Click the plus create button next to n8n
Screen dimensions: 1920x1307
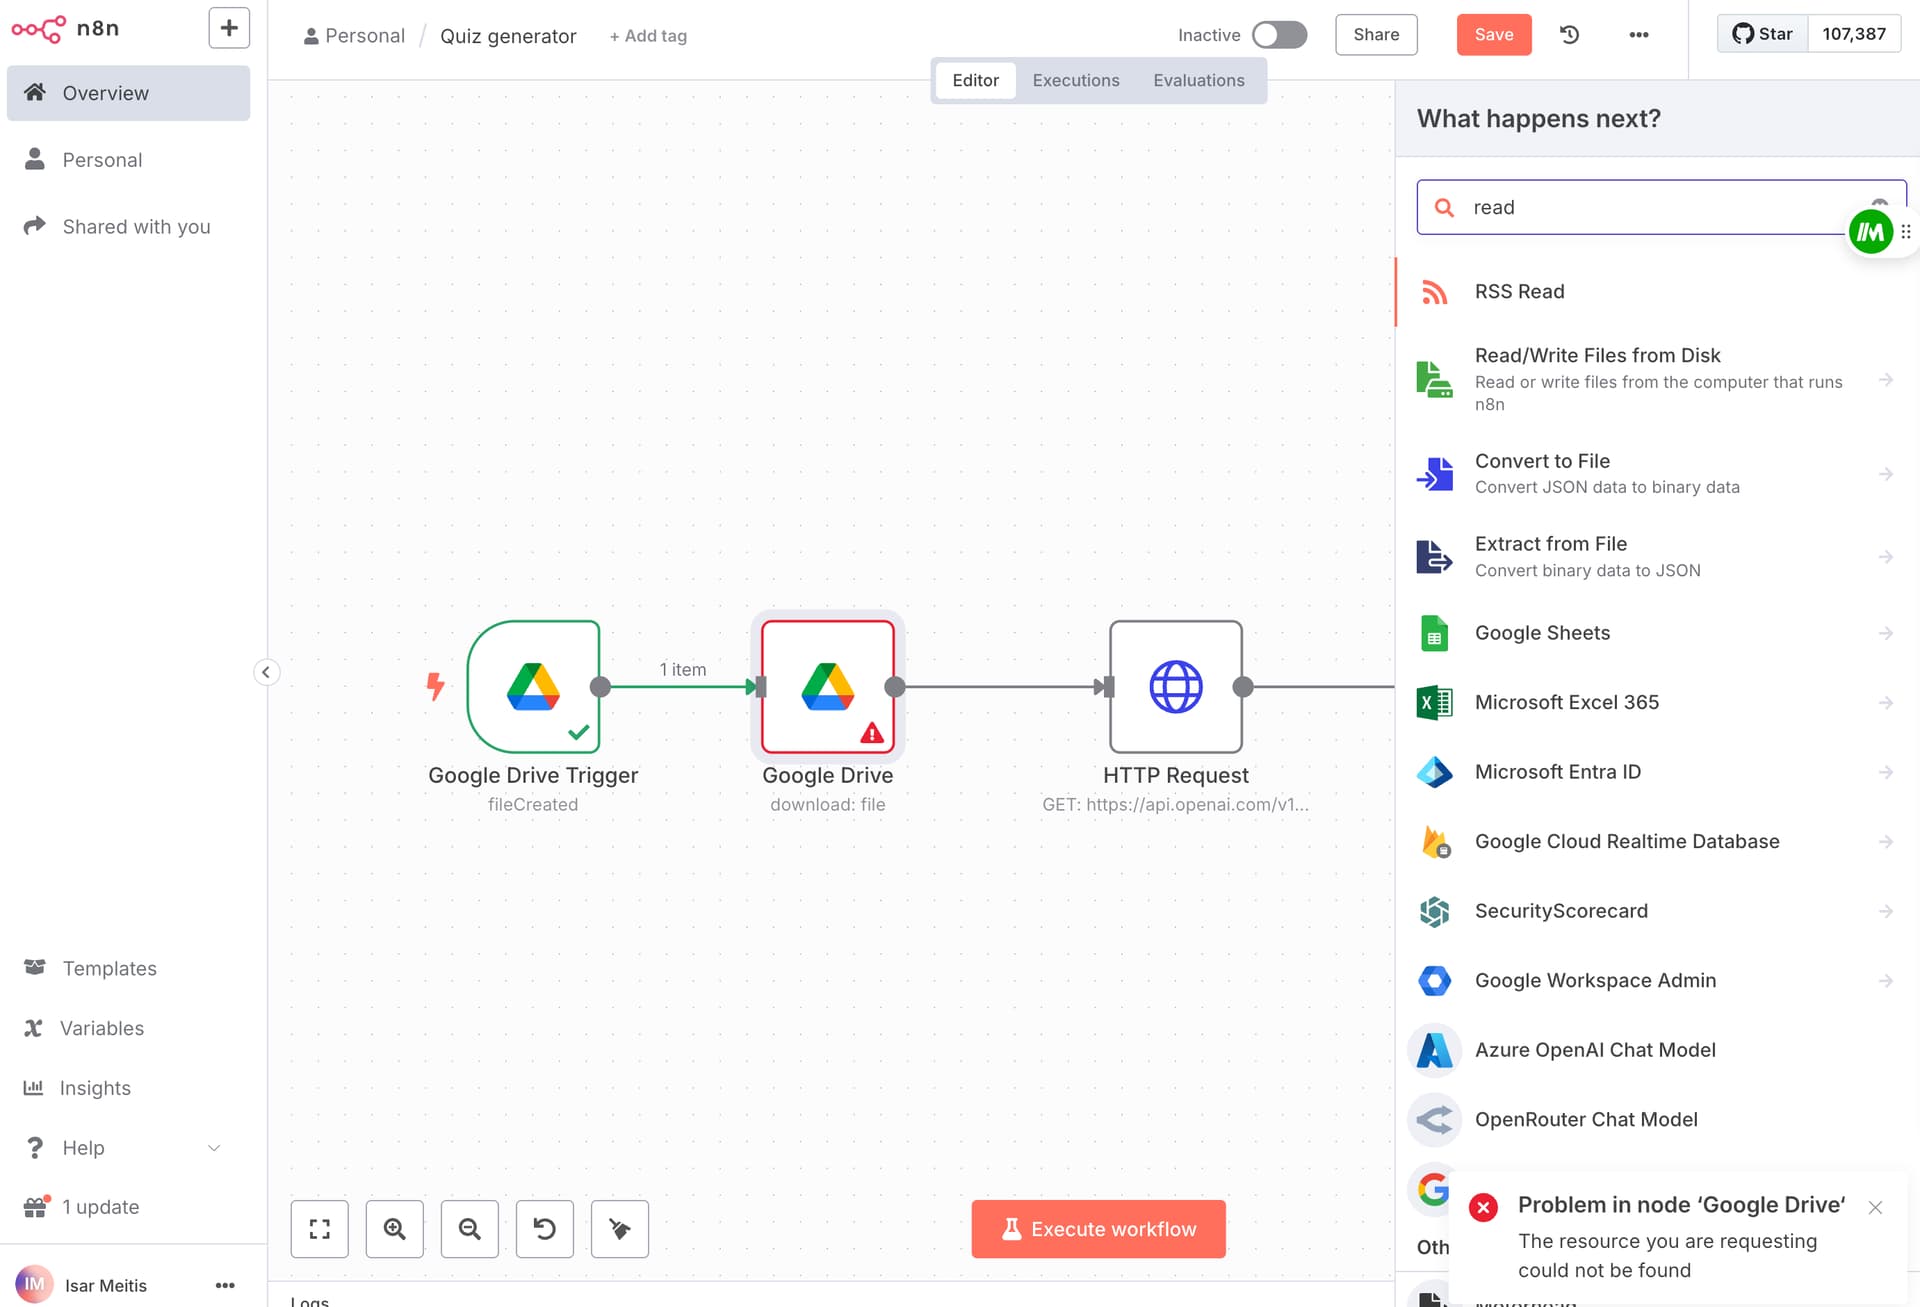point(229,28)
